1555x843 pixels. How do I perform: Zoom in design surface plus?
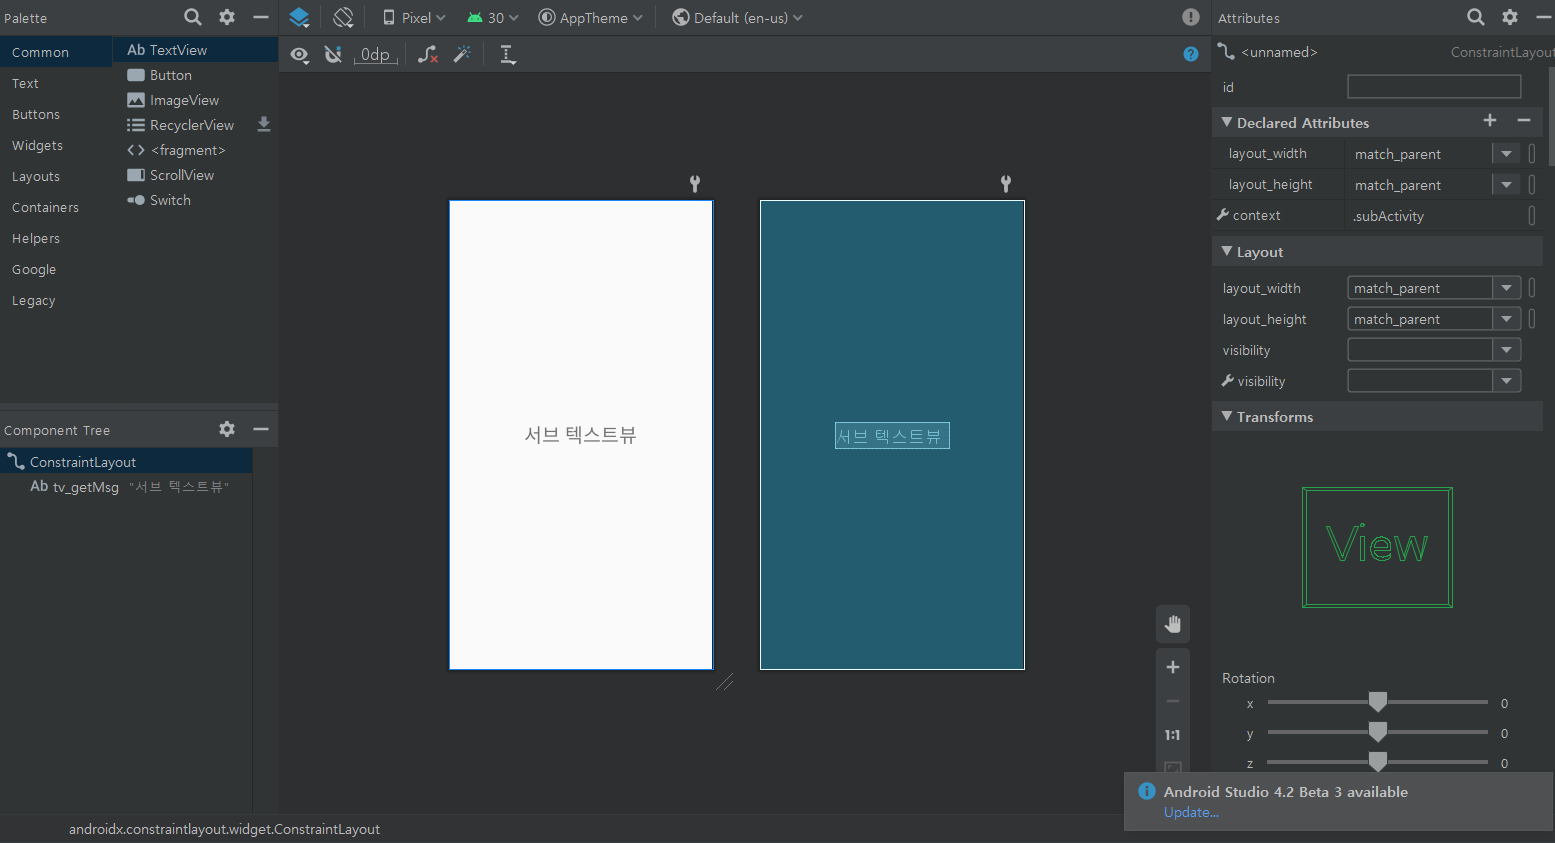coord(1173,667)
